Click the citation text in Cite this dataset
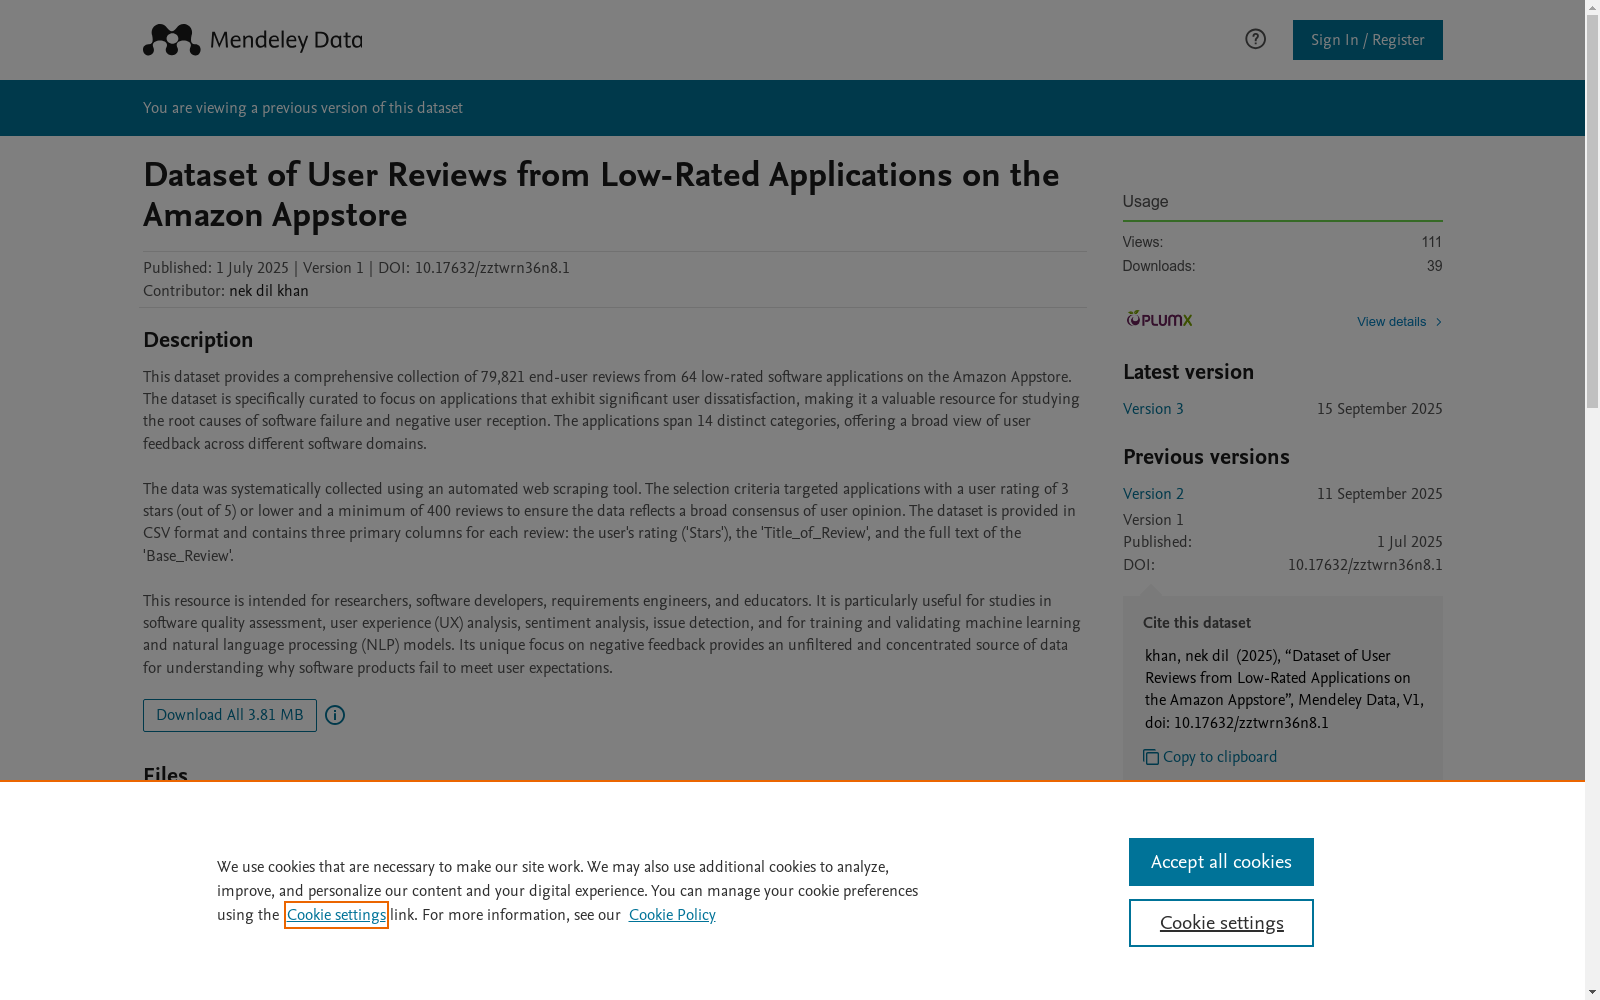1600x1000 pixels. click(x=1285, y=689)
